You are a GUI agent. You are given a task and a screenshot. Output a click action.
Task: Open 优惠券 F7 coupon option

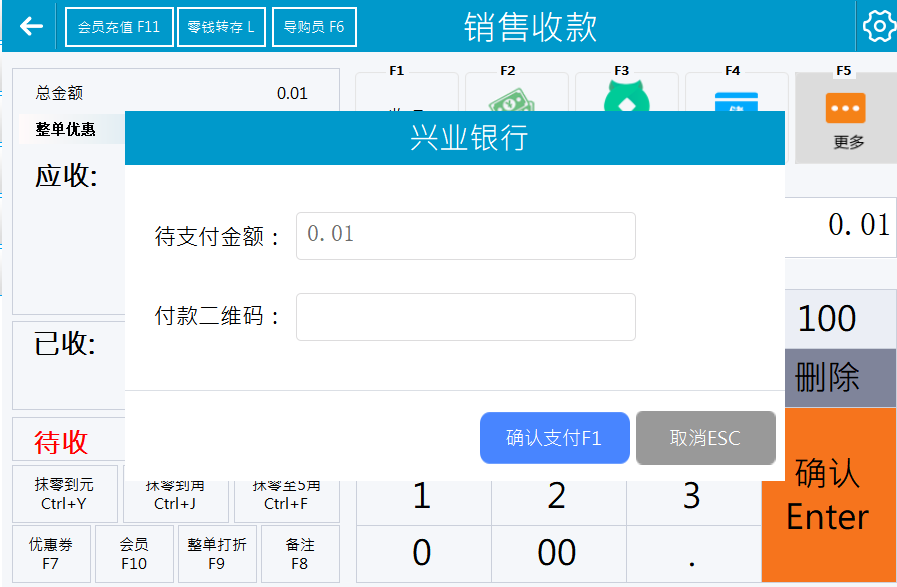click(x=51, y=554)
